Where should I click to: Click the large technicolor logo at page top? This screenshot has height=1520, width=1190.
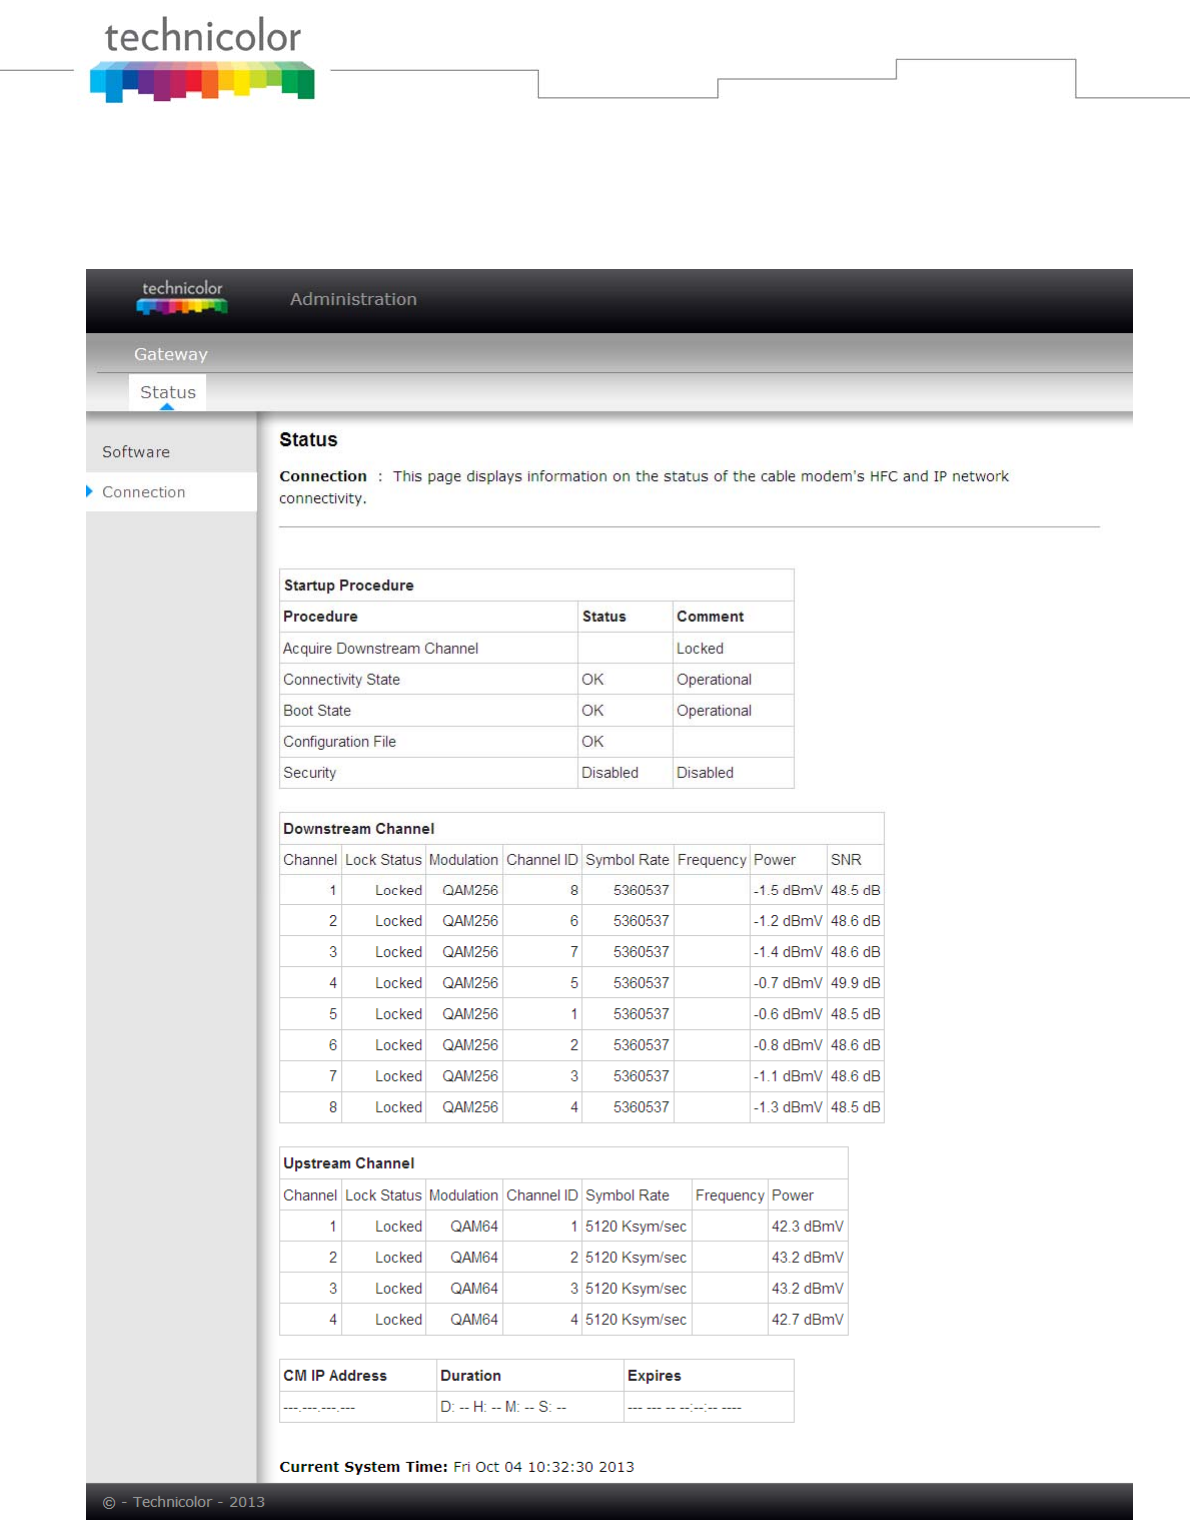(202, 59)
